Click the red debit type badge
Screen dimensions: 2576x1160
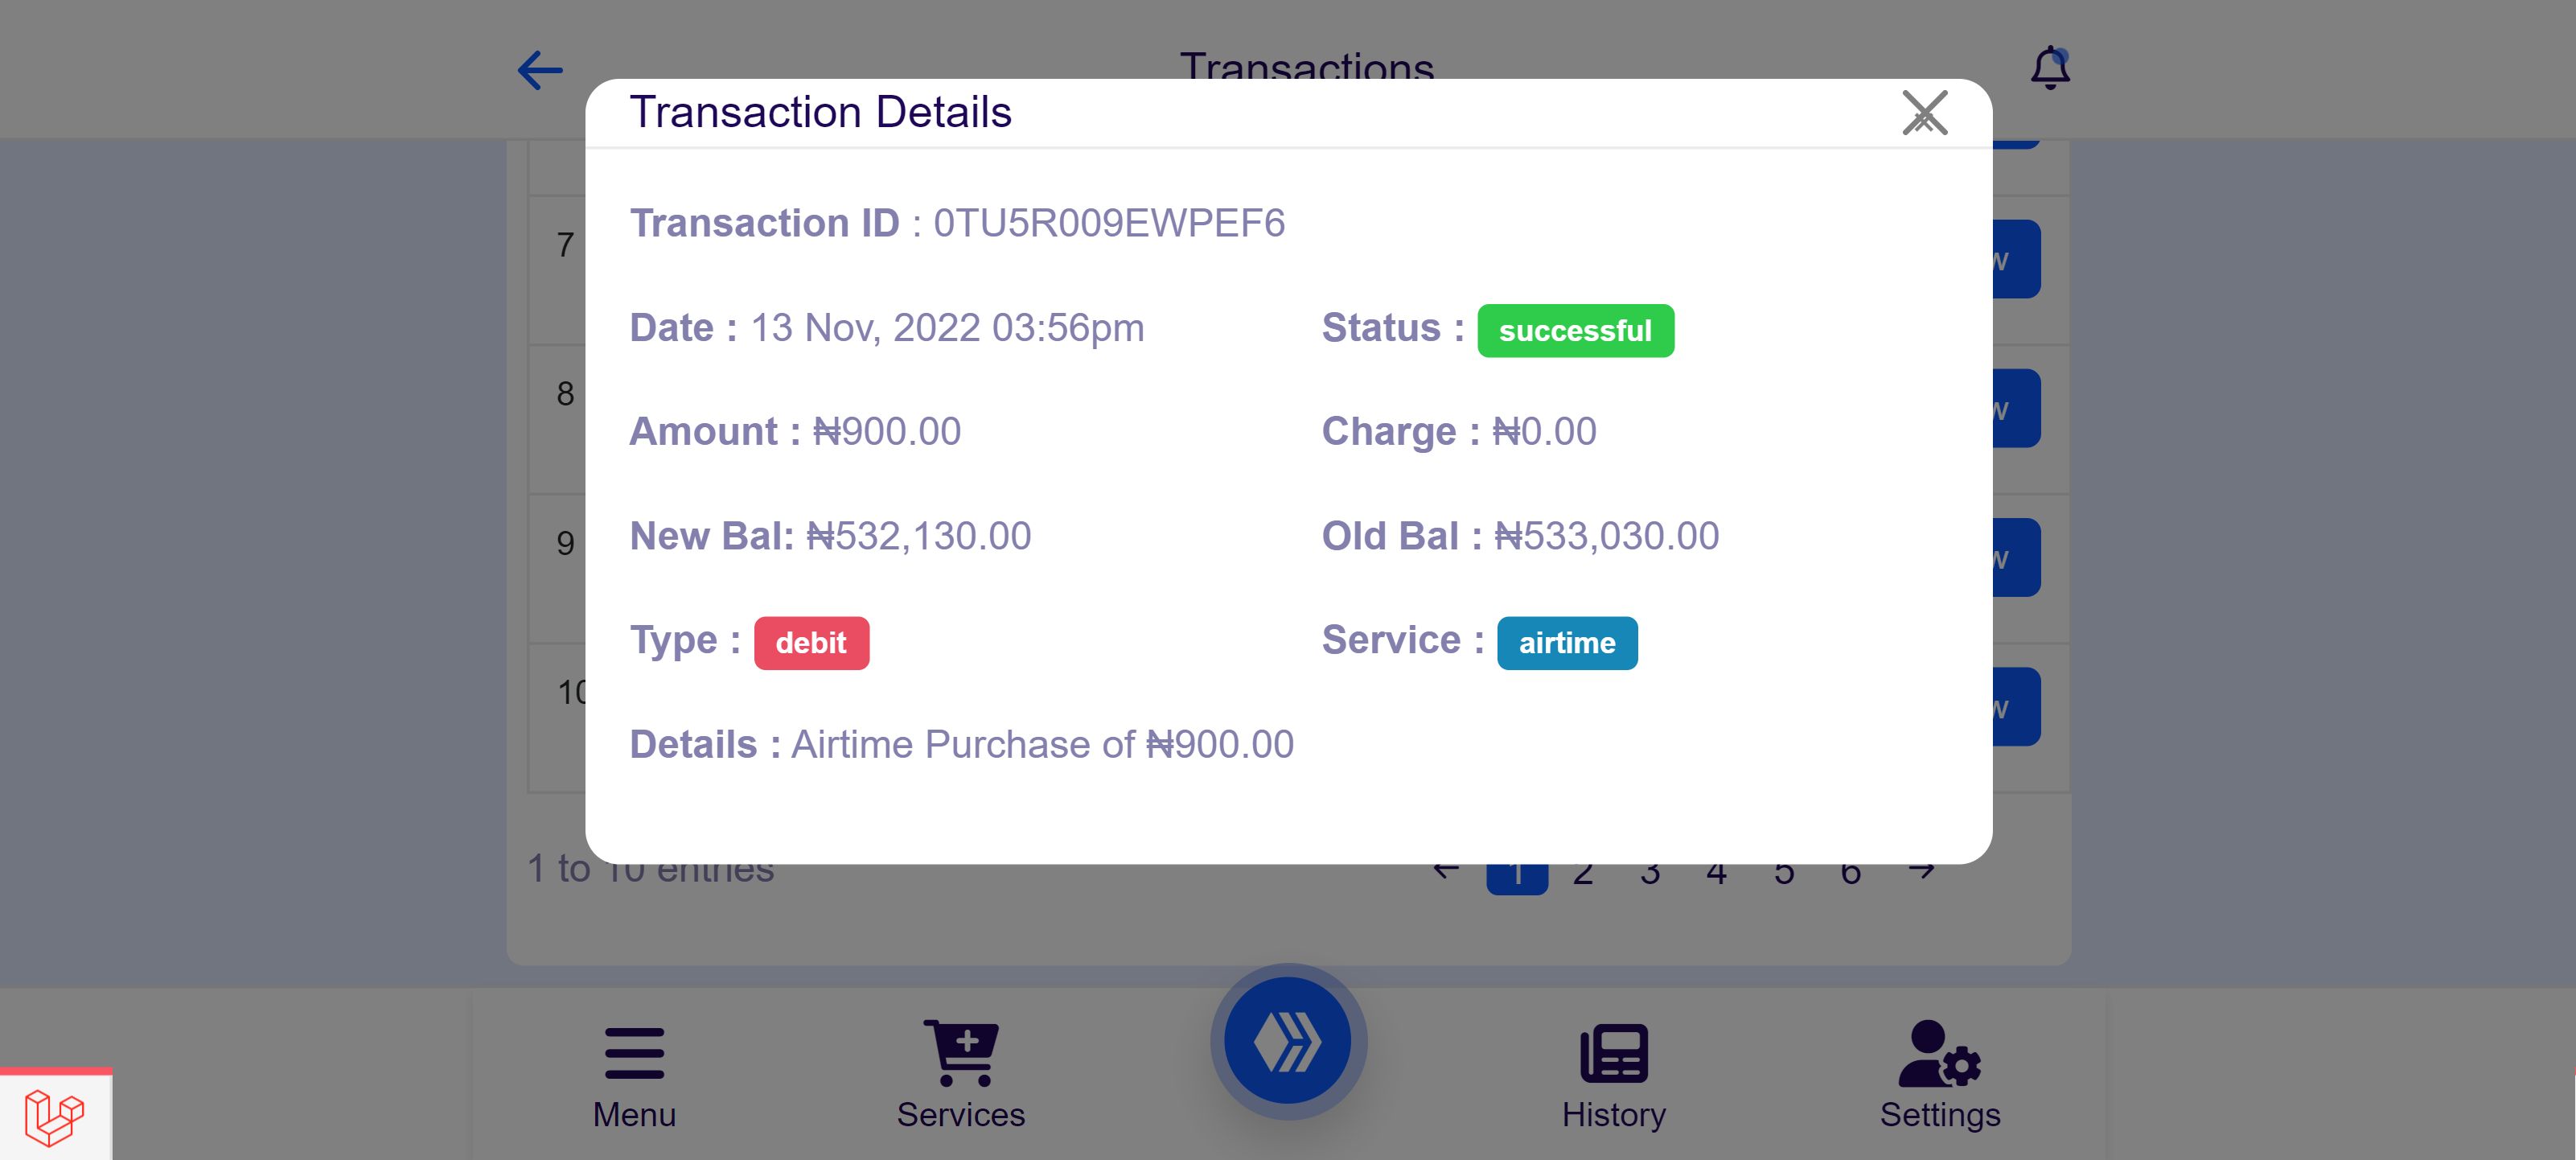[810, 643]
